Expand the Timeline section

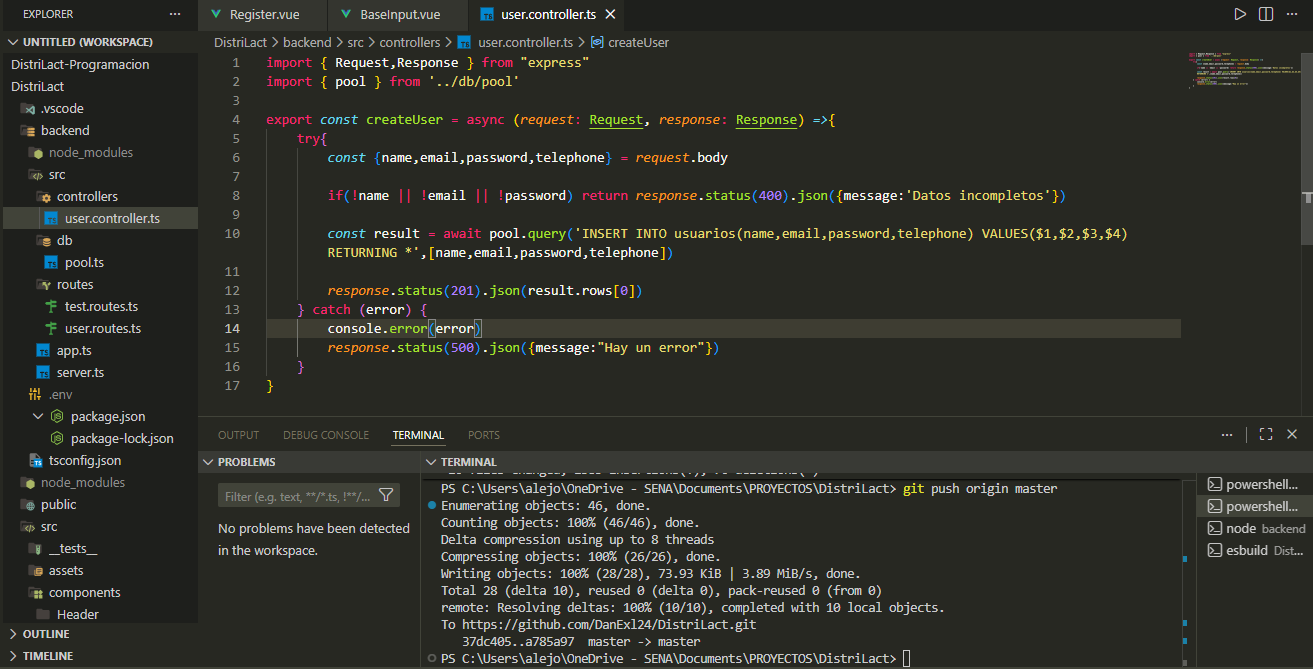tap(48, 656)
